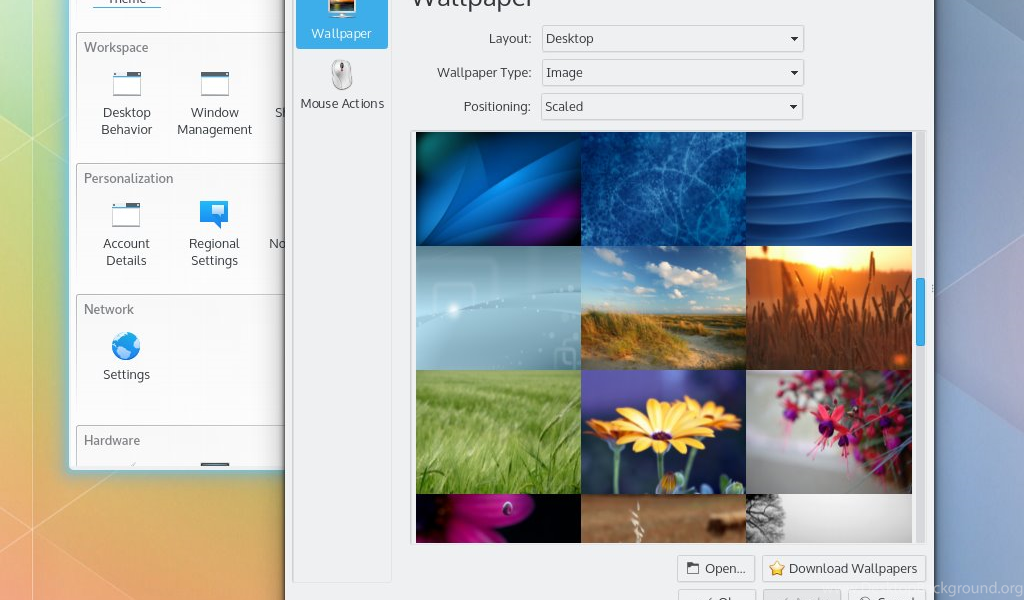
Task: Open the Wallpaper Type combo box
Action: tap(672, 73)
